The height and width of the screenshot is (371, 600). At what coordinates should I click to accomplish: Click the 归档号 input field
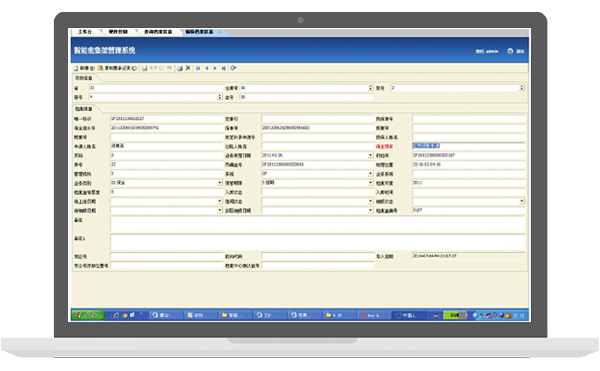pos(468,155)
